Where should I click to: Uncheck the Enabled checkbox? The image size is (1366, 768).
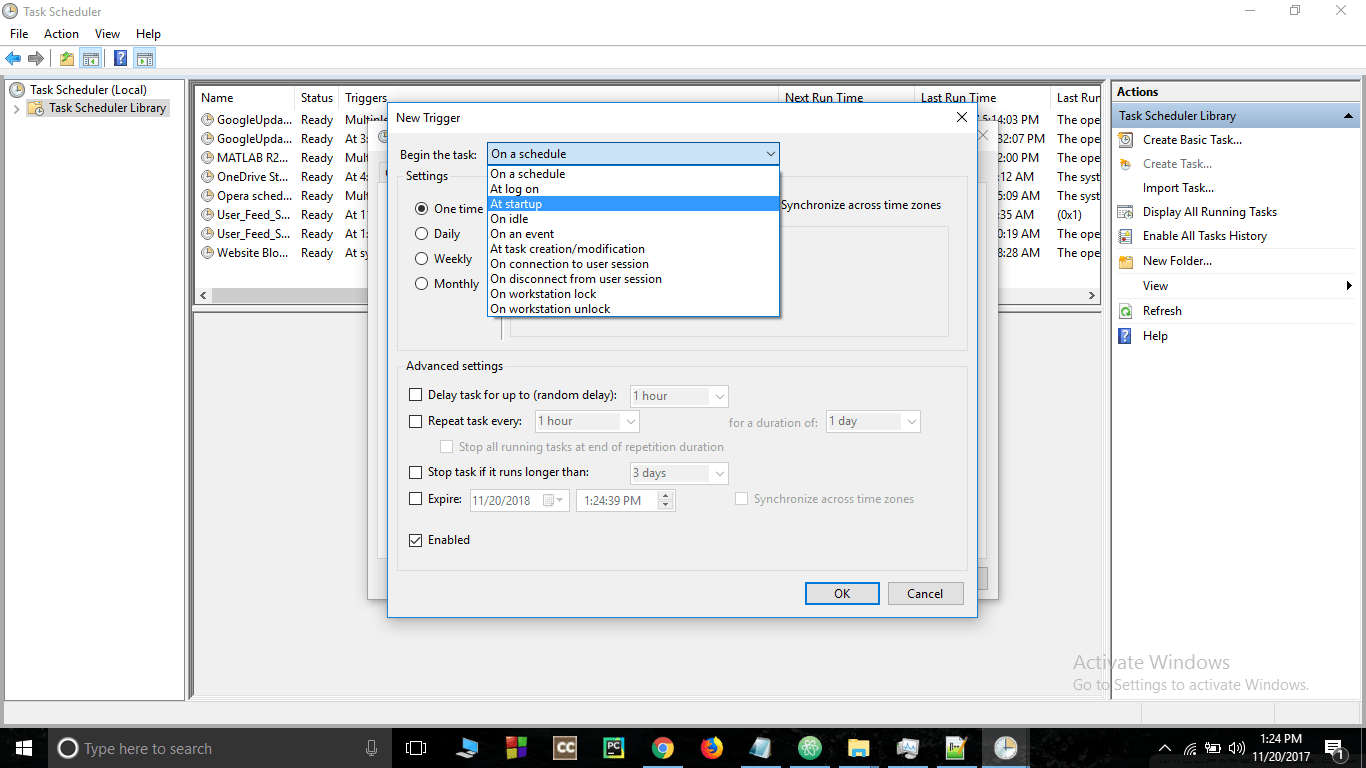(x=416, y=540)
